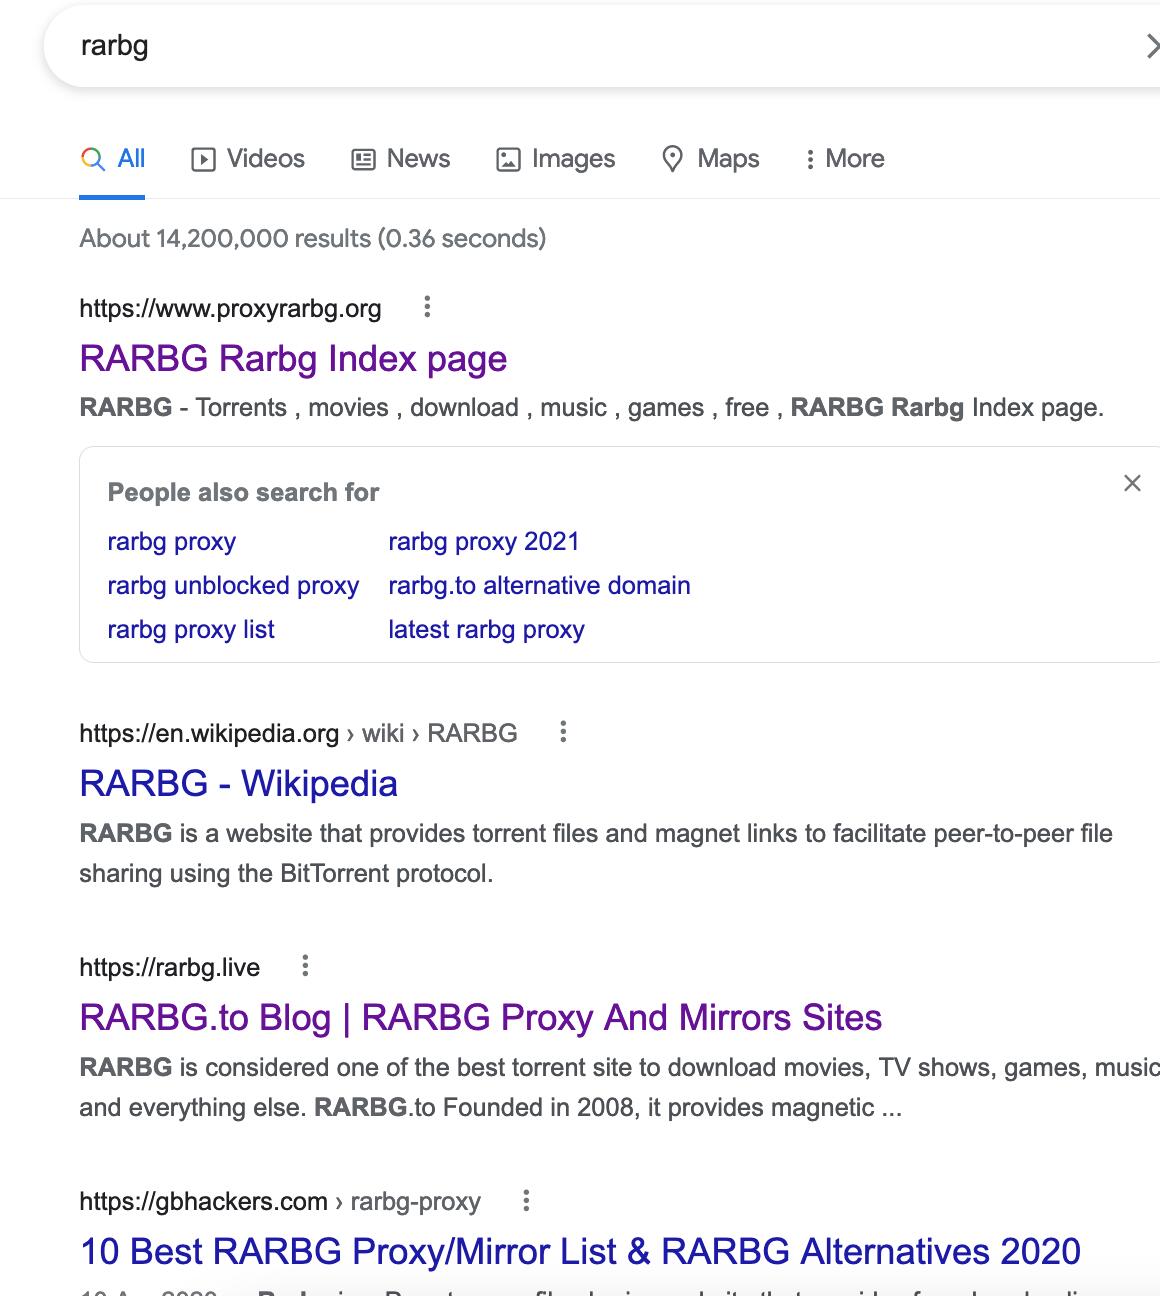This screenshot has width=1160, height=1296.
Task: Open options dots beside gbhackers.com result
Action: pos(526,1200)
